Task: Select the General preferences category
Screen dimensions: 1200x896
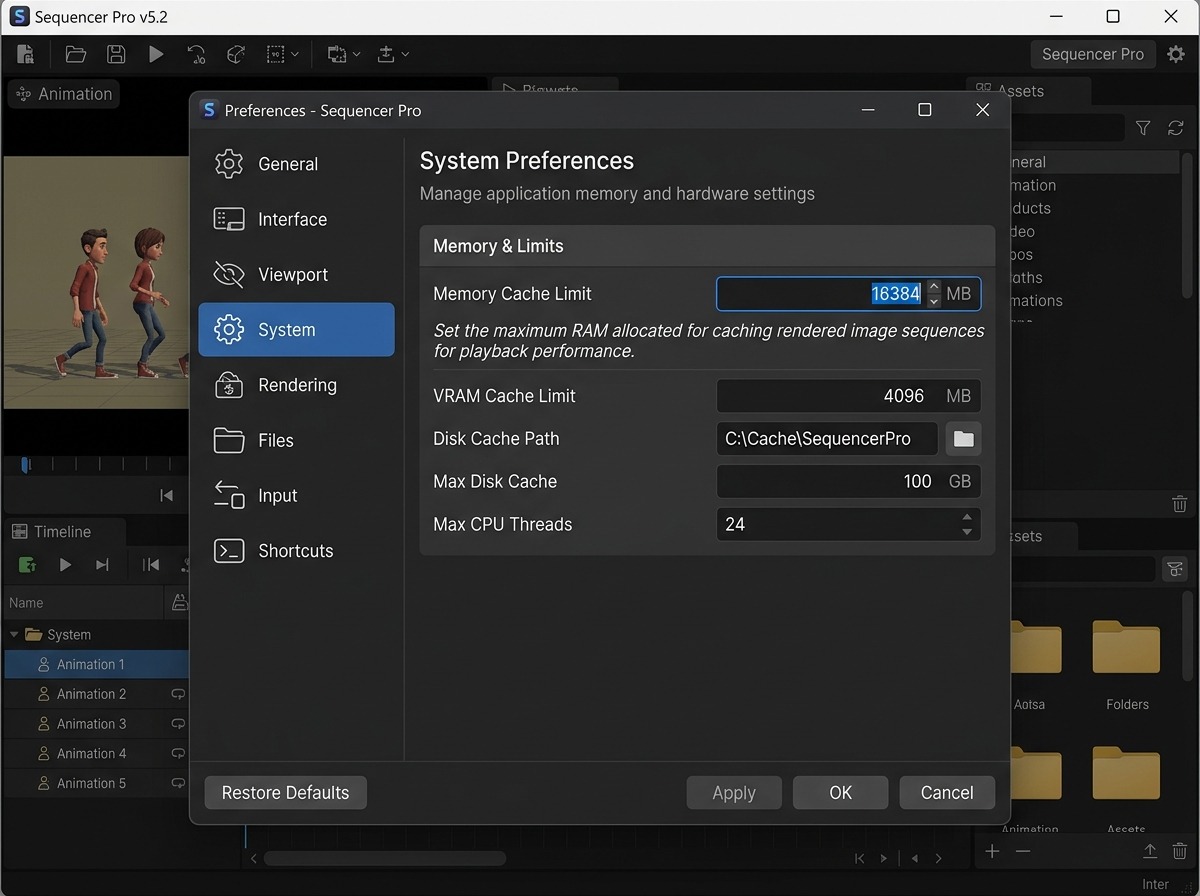Action: [x=297, y=164]
